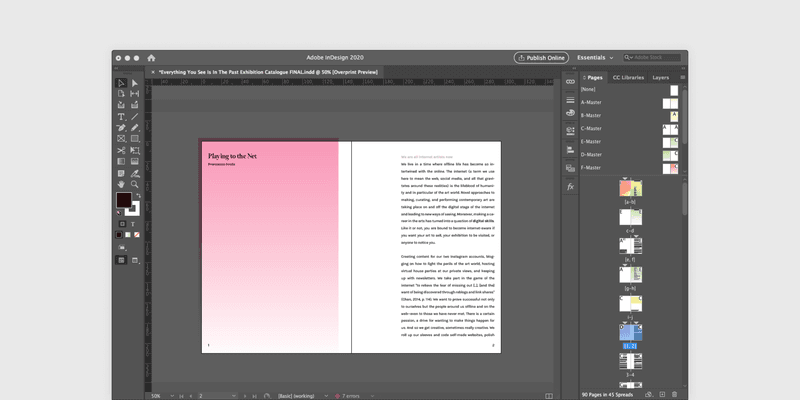The height and width of the screenshot is (400, 800).
Task: Switch to the Layers tab
Action: pyautogui.click(x=660, y=77)
